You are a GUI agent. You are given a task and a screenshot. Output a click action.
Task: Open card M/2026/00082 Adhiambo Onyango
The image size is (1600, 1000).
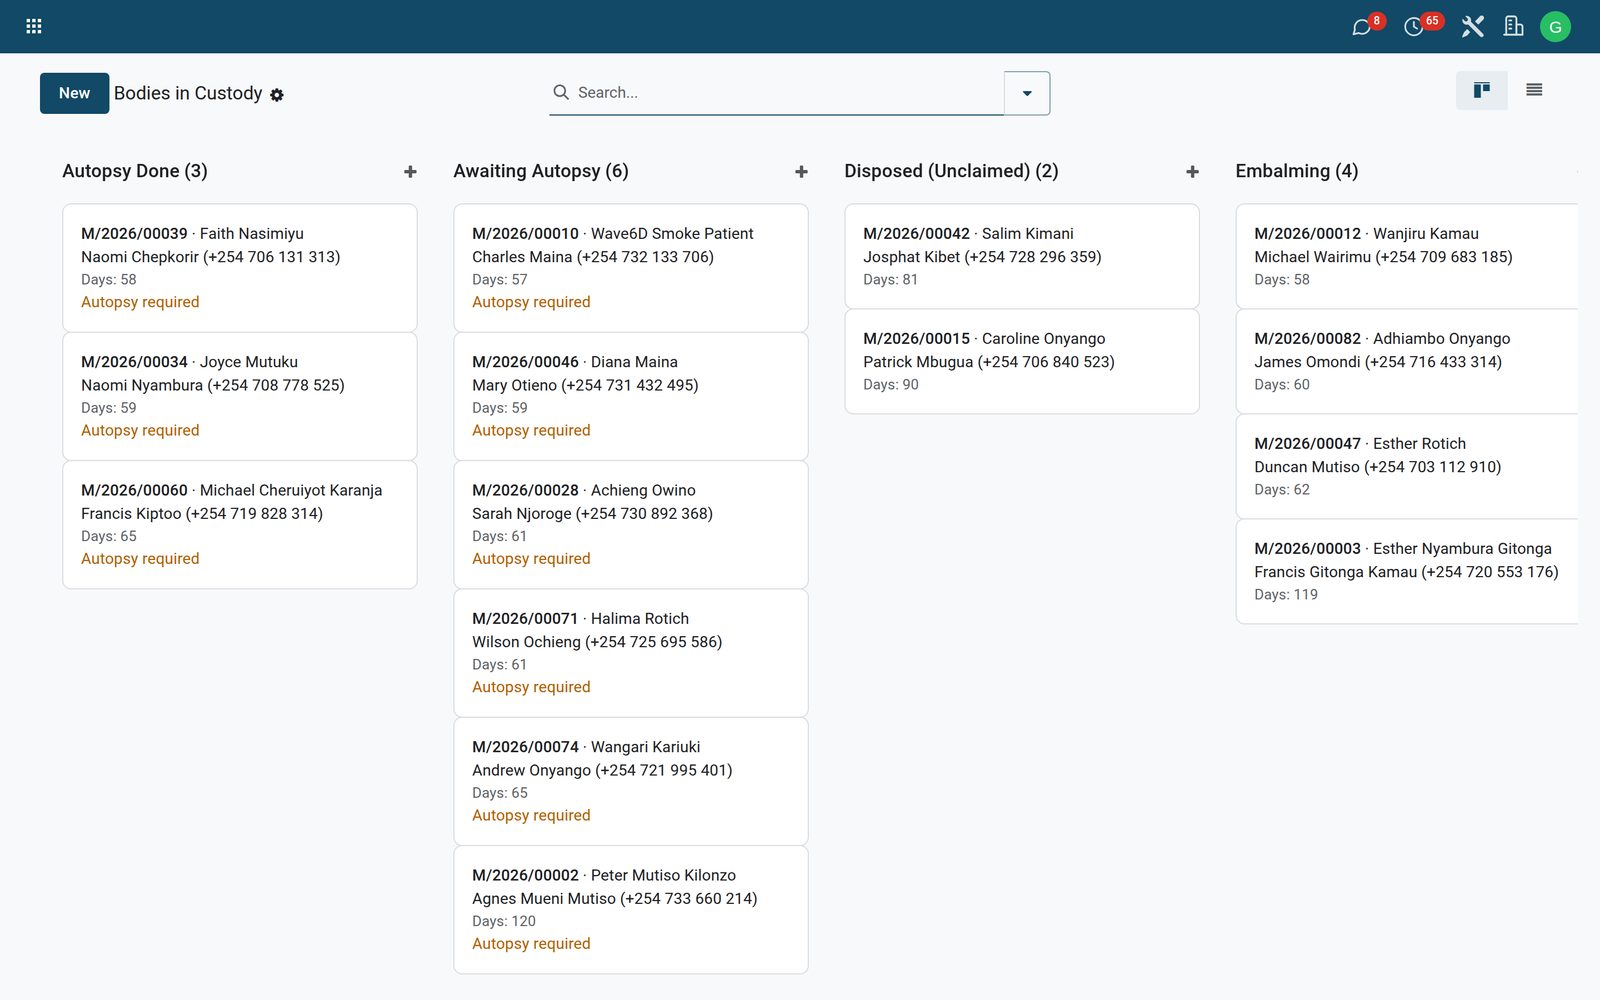(x=1407, y=361)
